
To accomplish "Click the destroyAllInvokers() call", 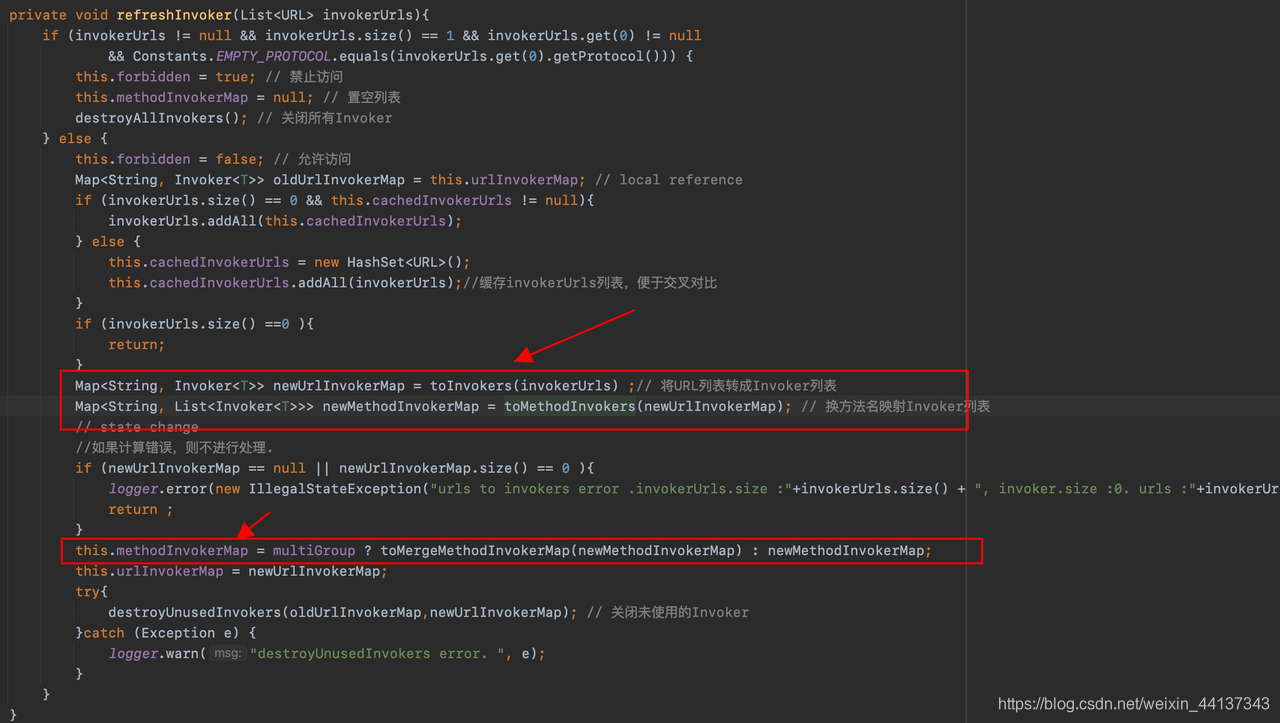I will (158, 118).
